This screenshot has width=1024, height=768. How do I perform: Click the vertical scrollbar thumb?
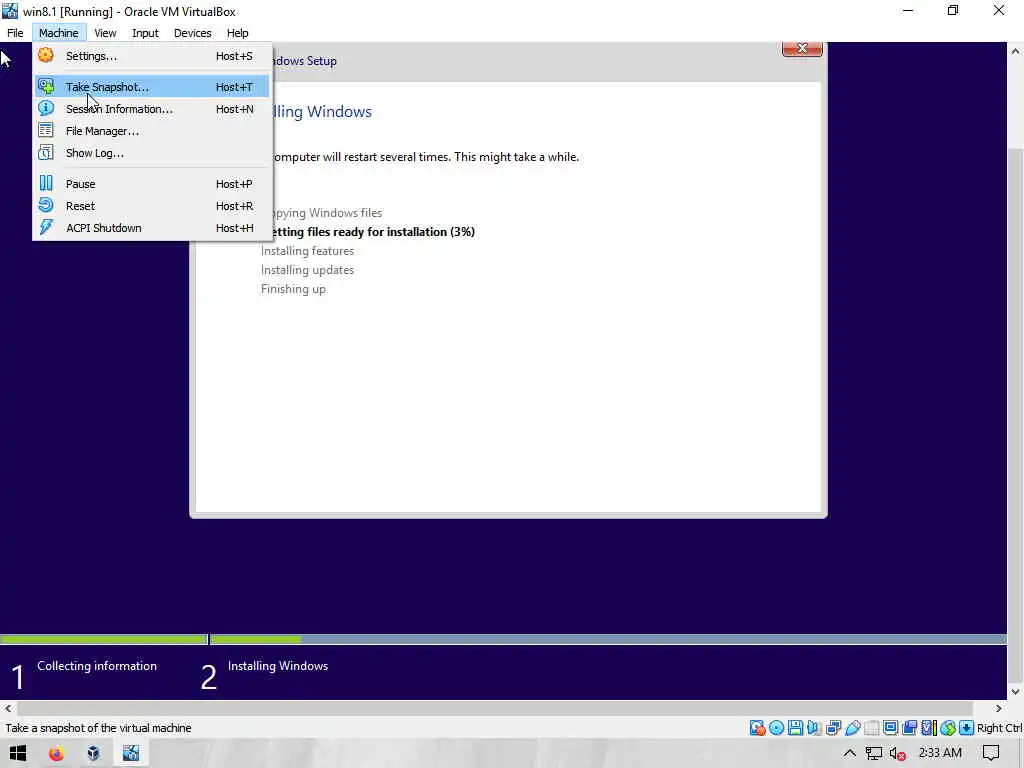(x=1016, y=416)
